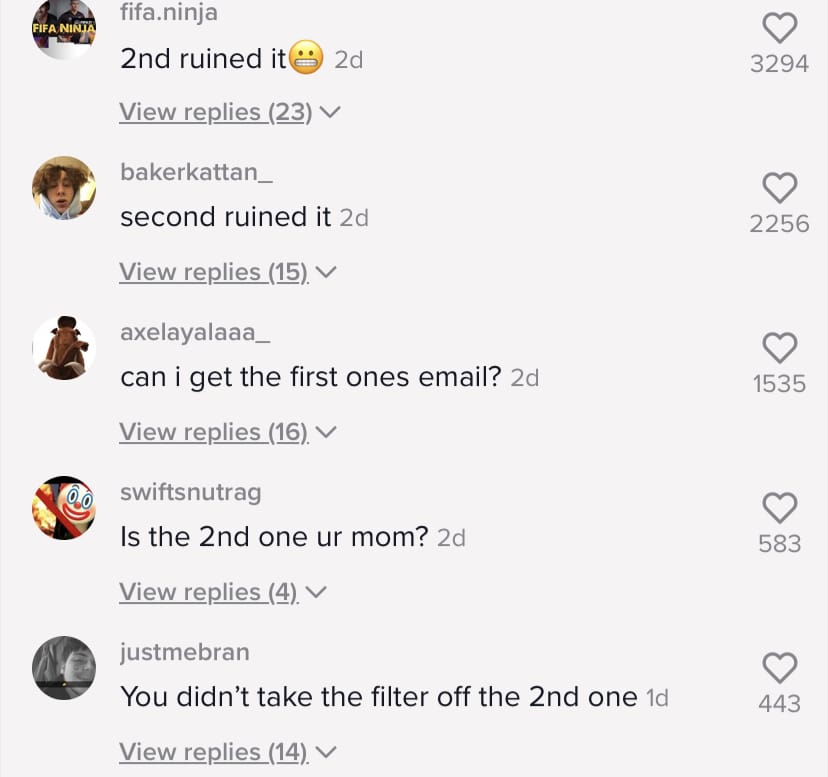
Task: Like justmebran's filter comment
Action: 779,668
